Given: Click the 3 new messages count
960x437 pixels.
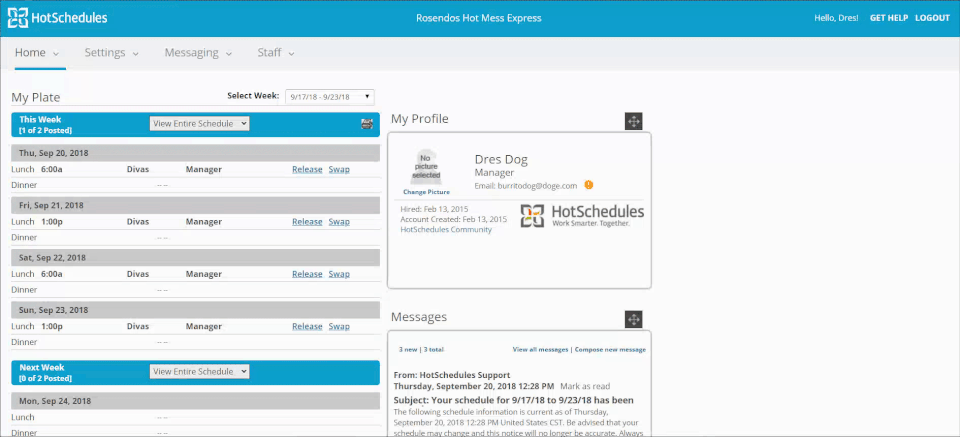Looking at the screenshot, I should [x=408, y=349].
